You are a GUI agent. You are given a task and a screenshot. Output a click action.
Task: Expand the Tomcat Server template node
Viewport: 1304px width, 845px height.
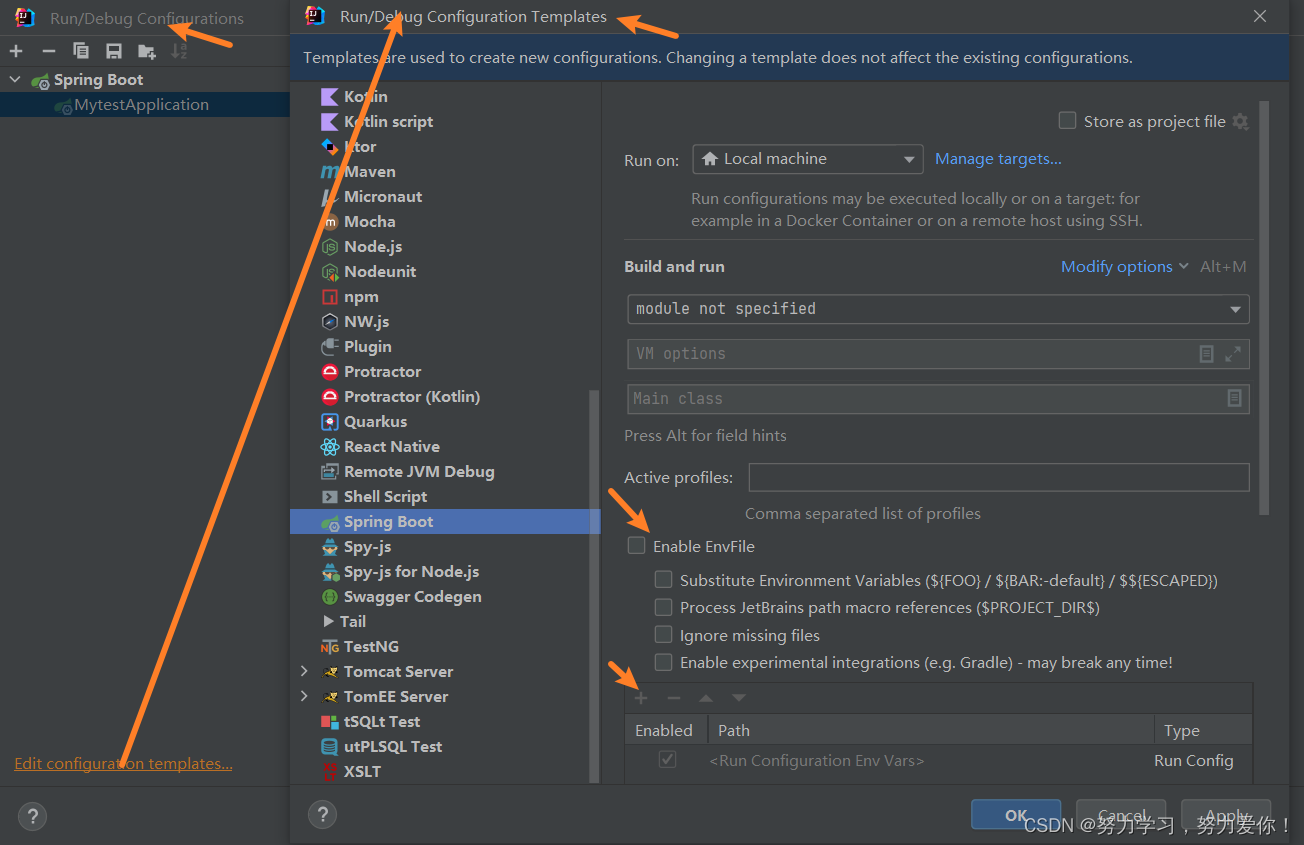point(304,671)
